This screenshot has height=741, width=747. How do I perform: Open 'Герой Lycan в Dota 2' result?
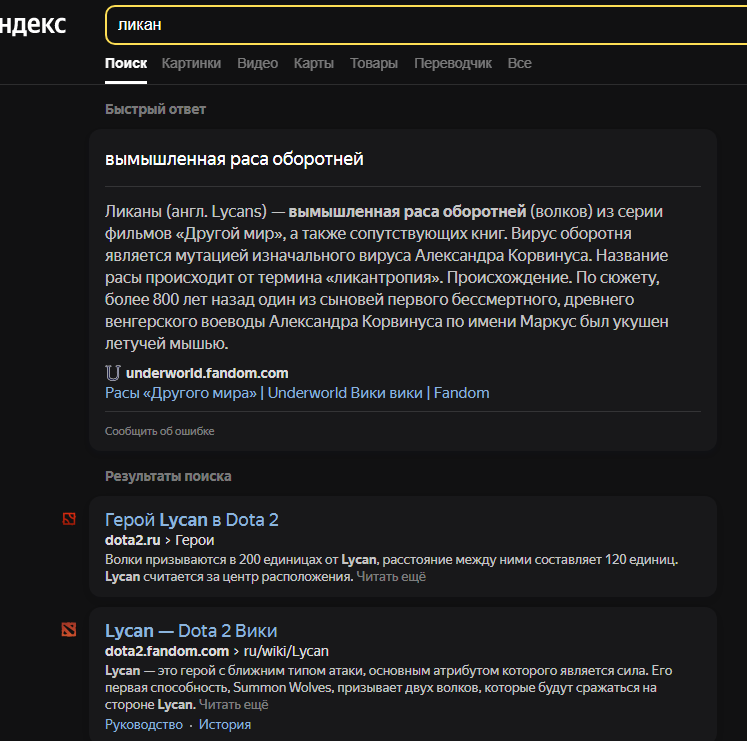(192, 519)
